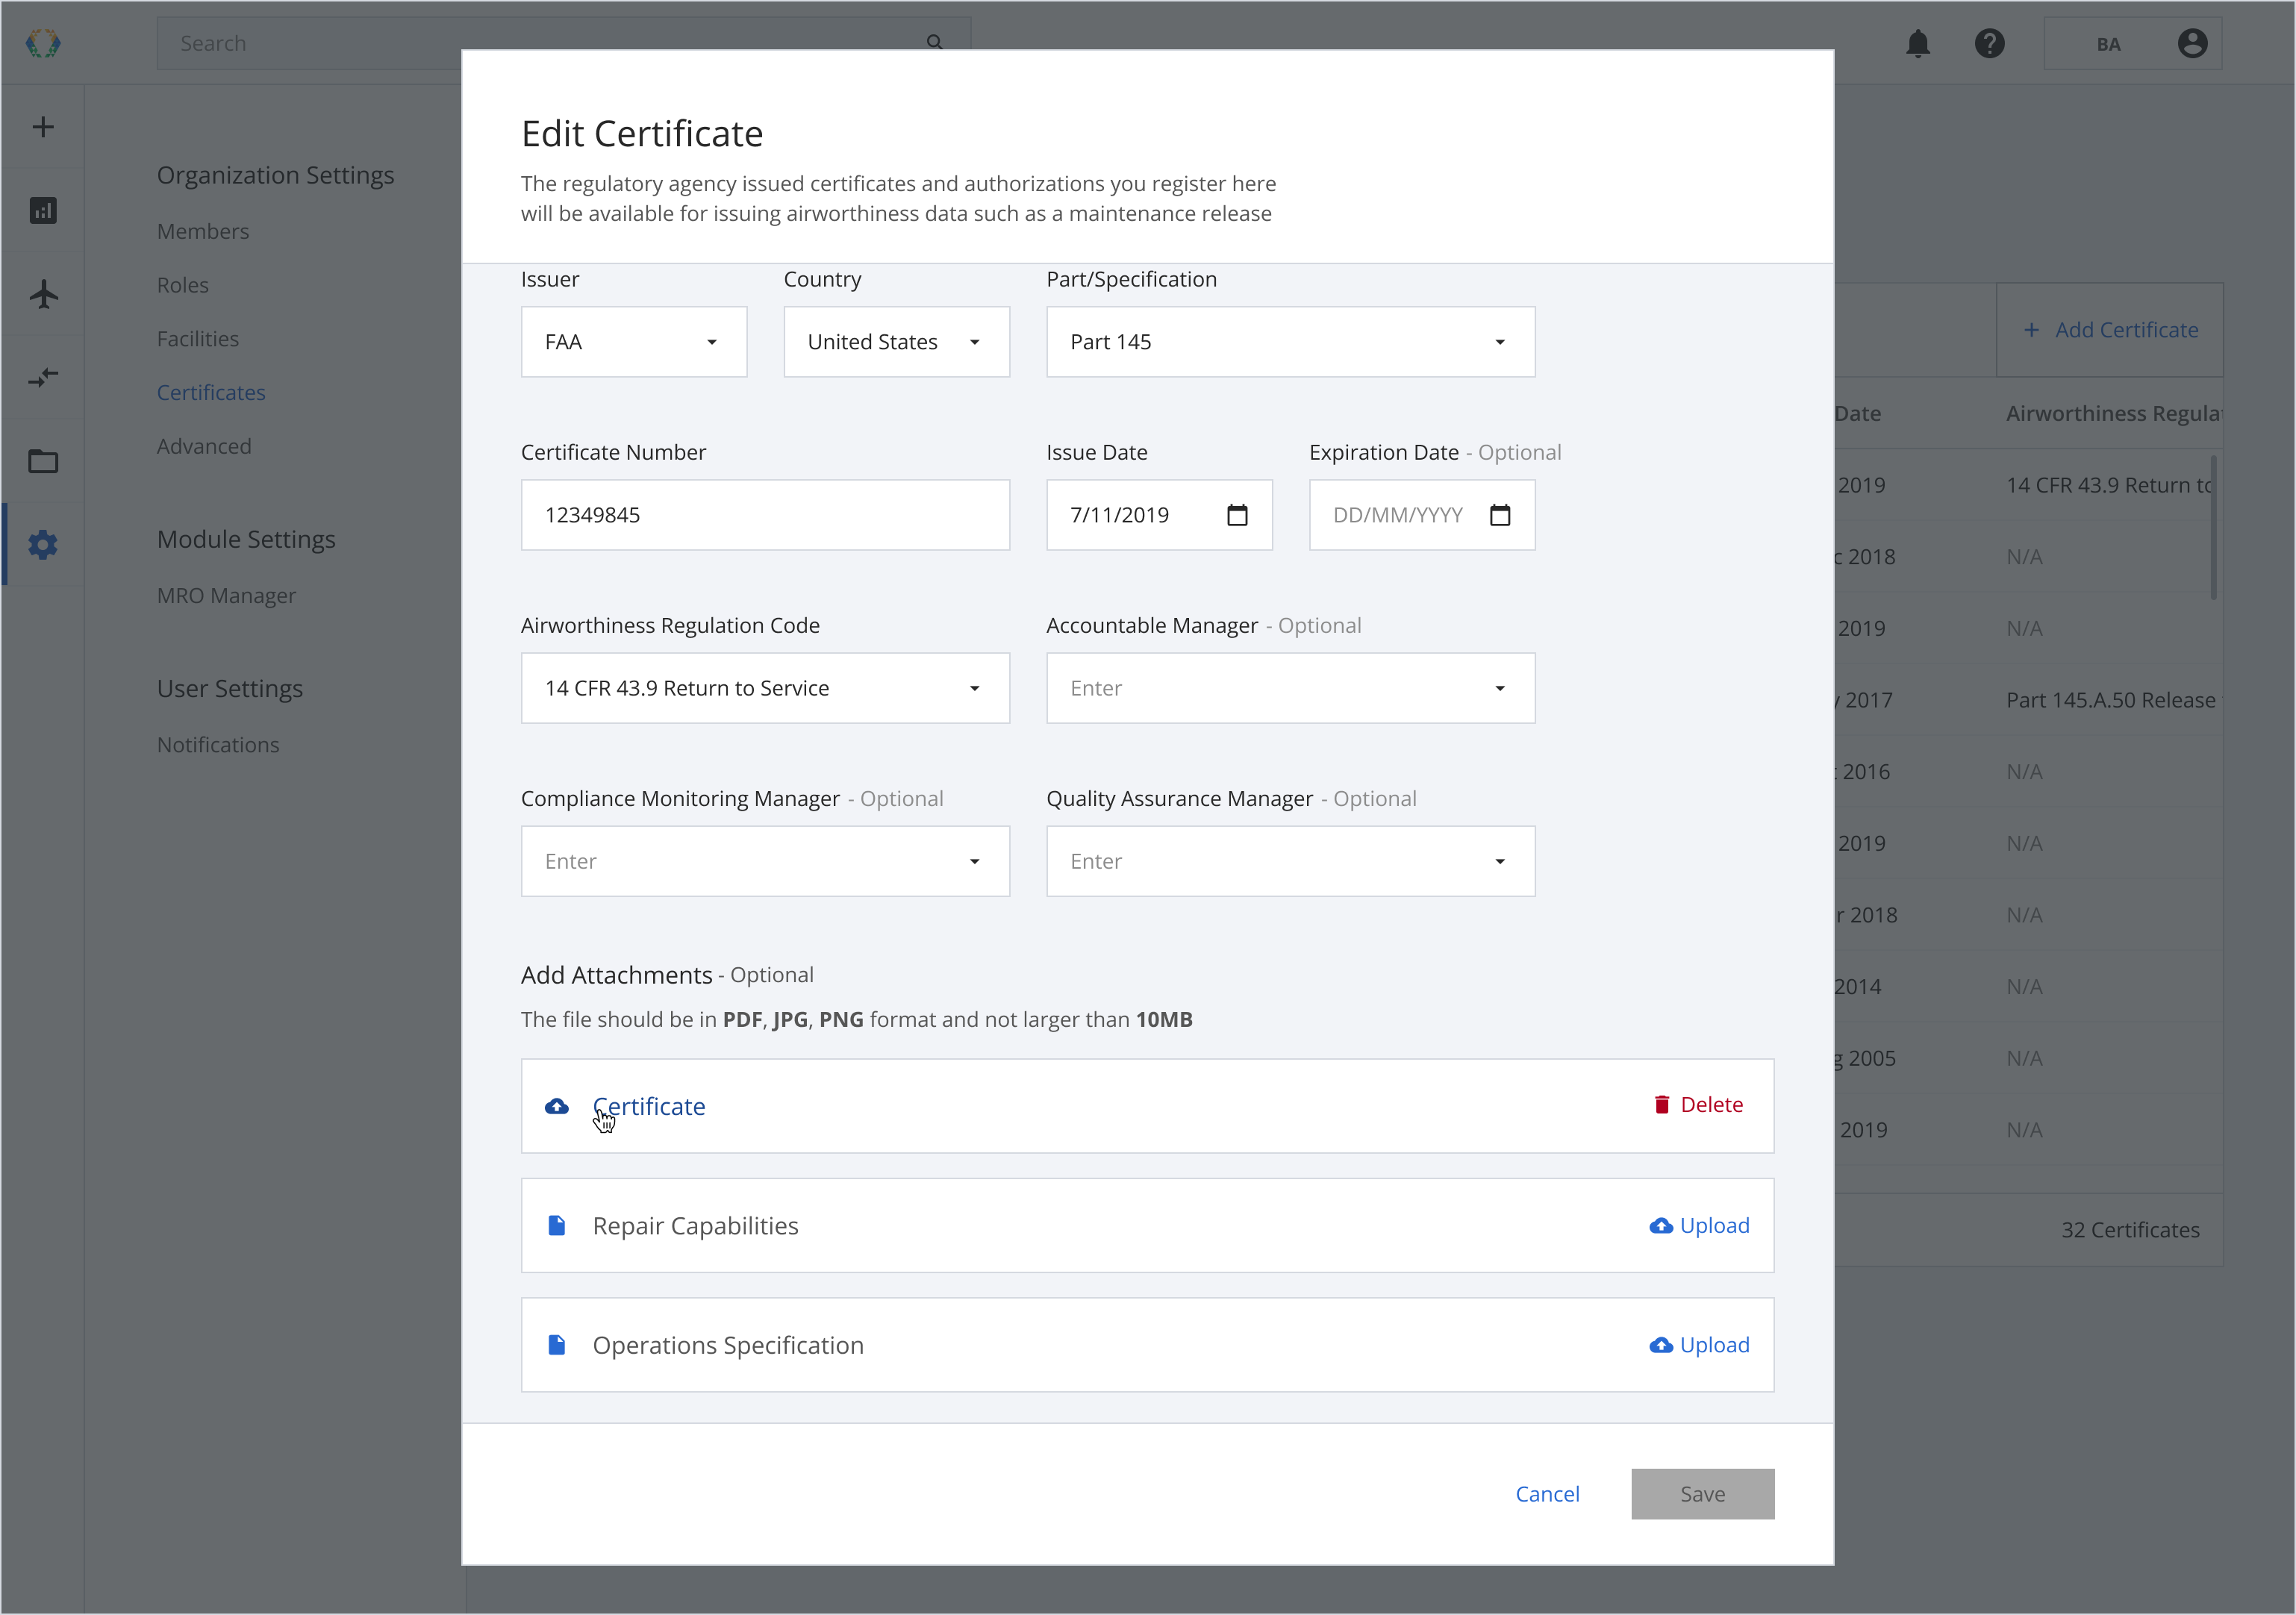
Task: Expand the Part/Specification Part 145 dropdown
Action: pos(1290,342)
